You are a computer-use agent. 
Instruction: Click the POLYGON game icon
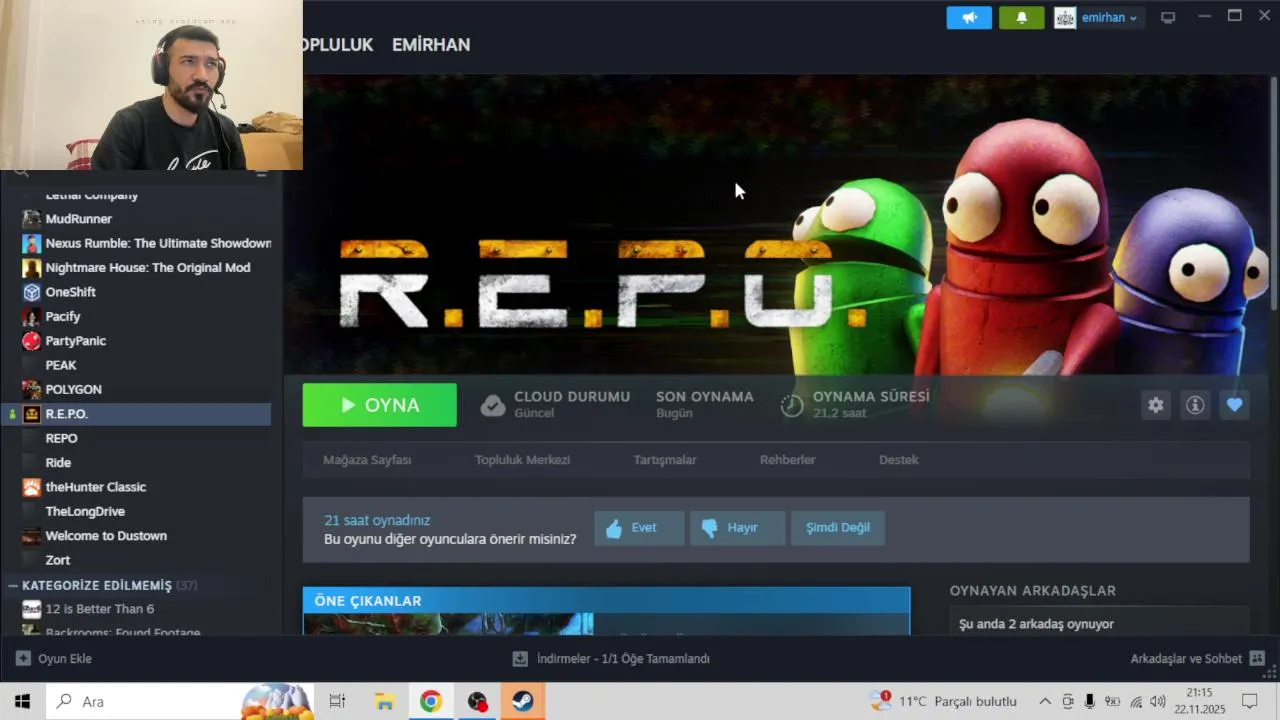tap(32, 389)
